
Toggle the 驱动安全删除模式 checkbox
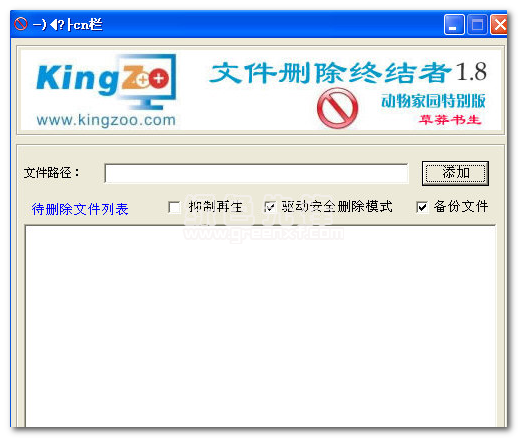(269, 207)
